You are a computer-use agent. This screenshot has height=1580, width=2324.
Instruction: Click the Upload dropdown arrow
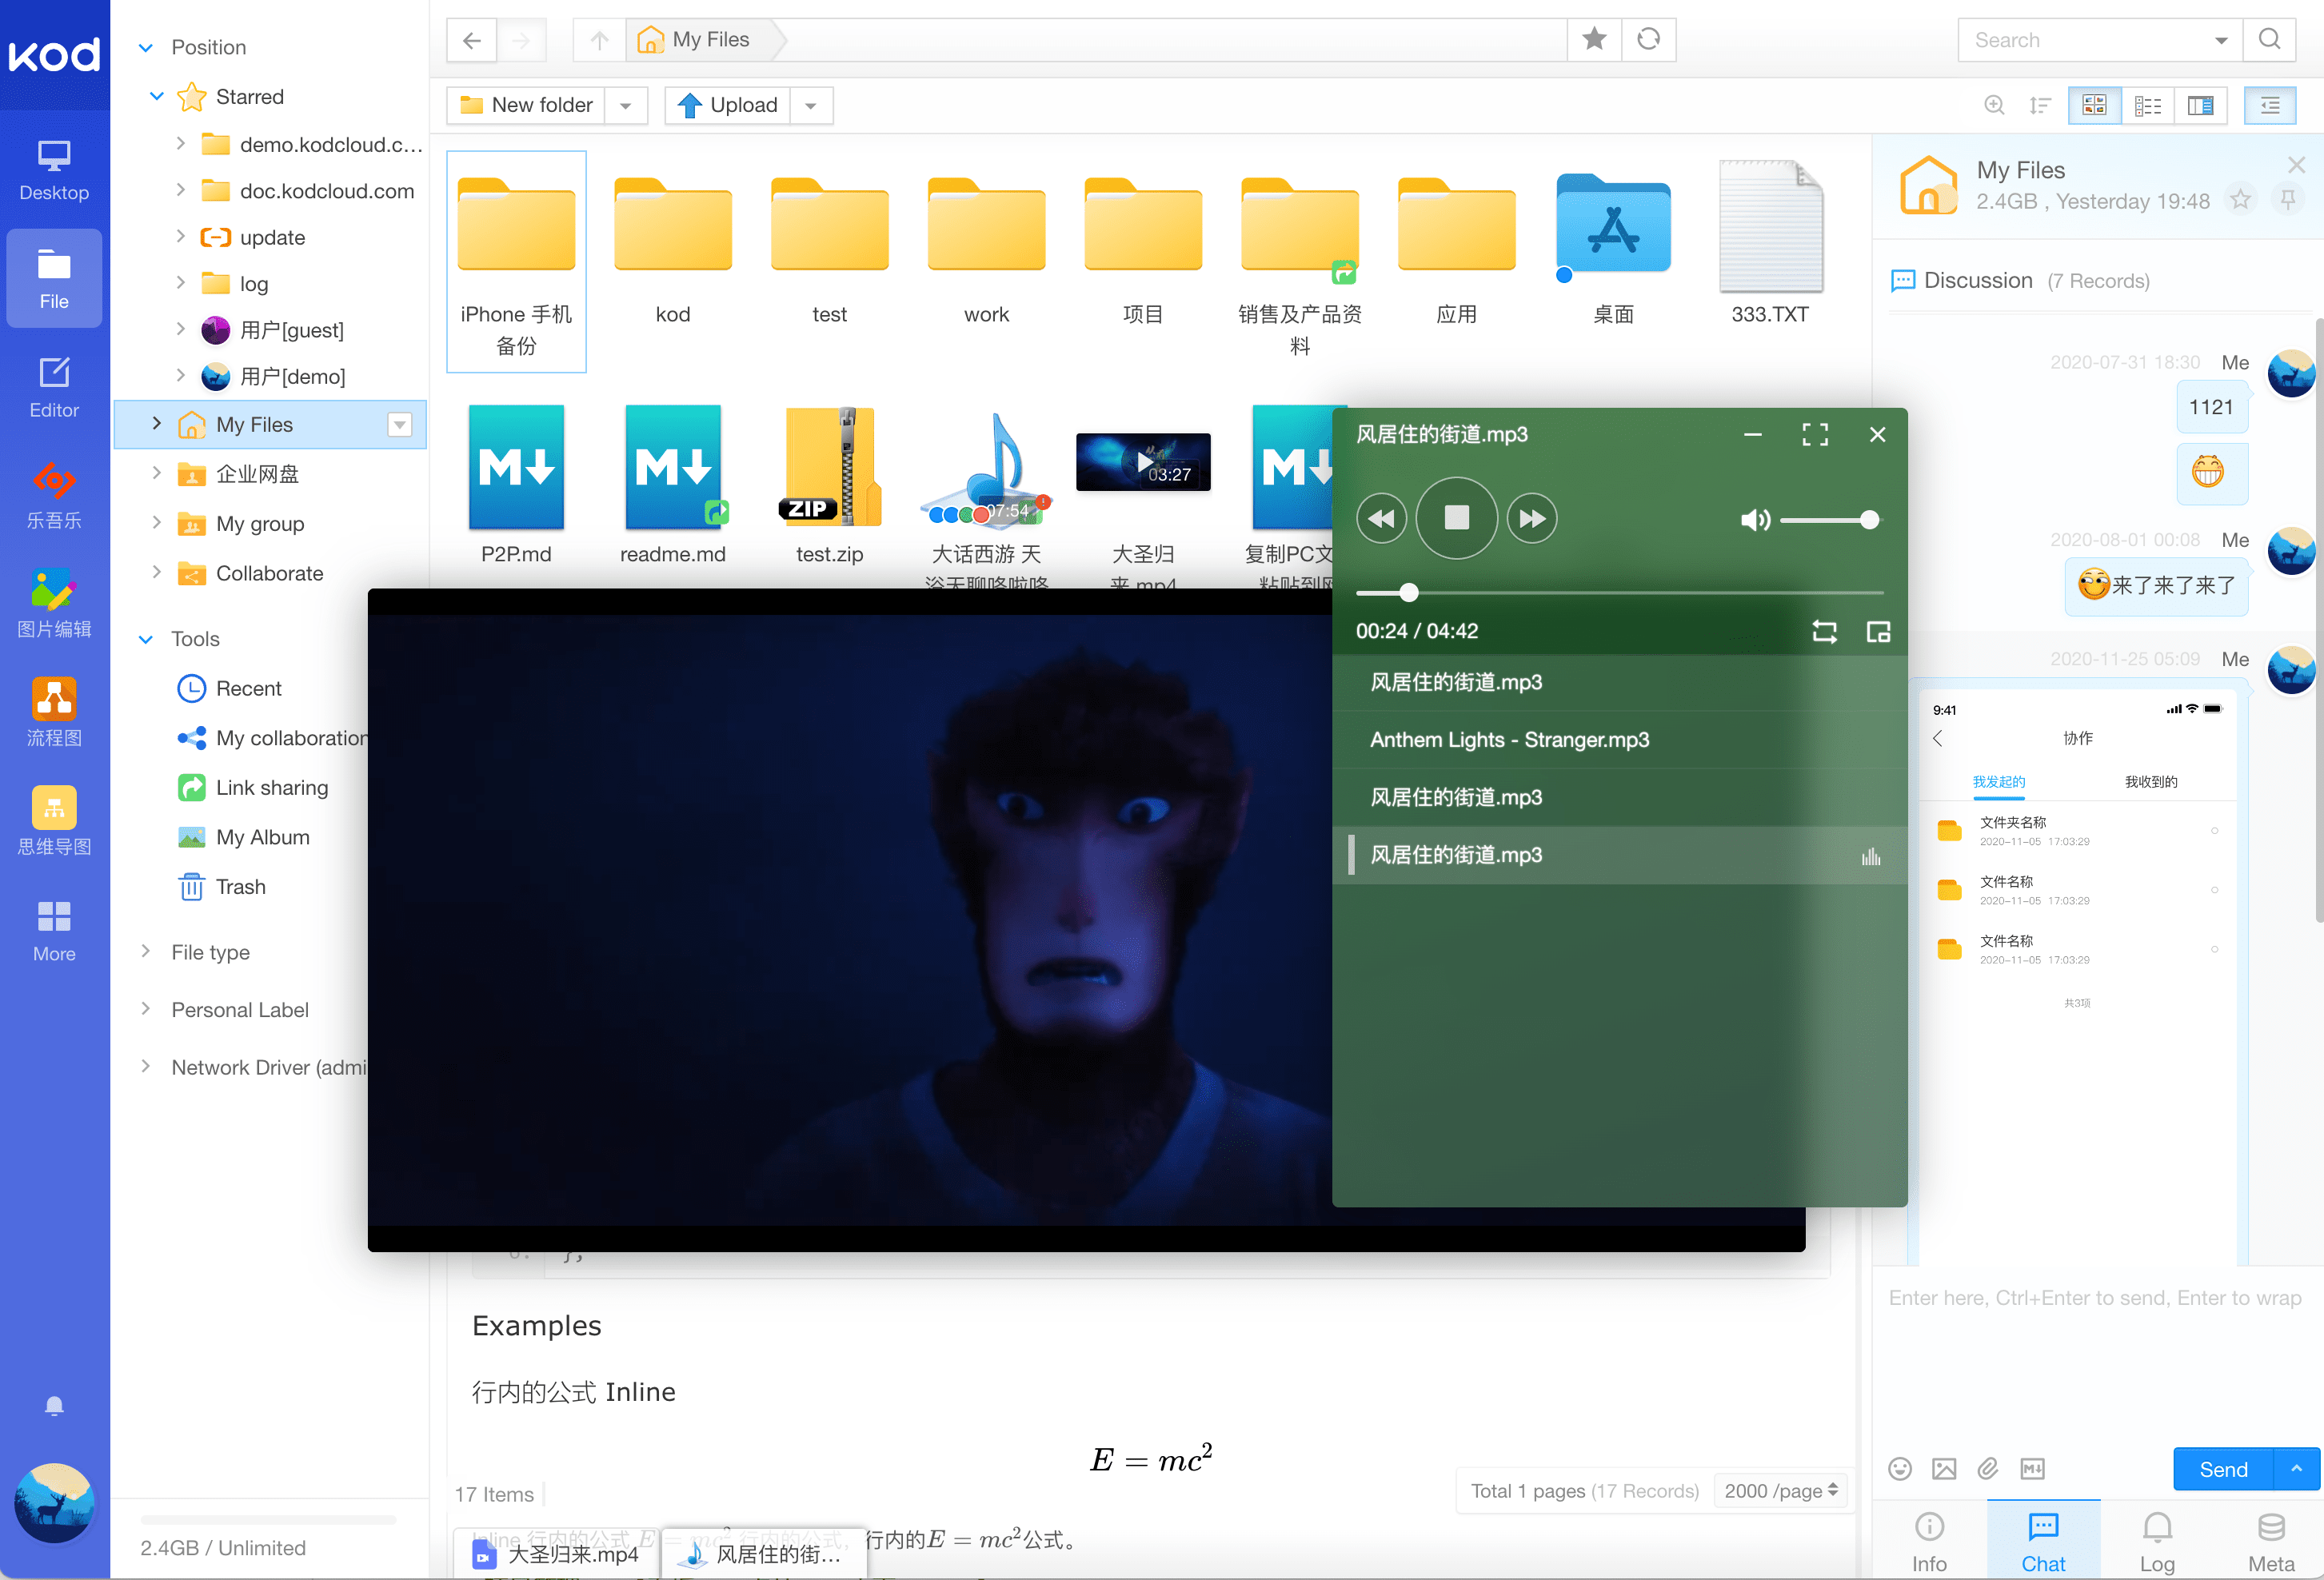[x=809, y=106]
